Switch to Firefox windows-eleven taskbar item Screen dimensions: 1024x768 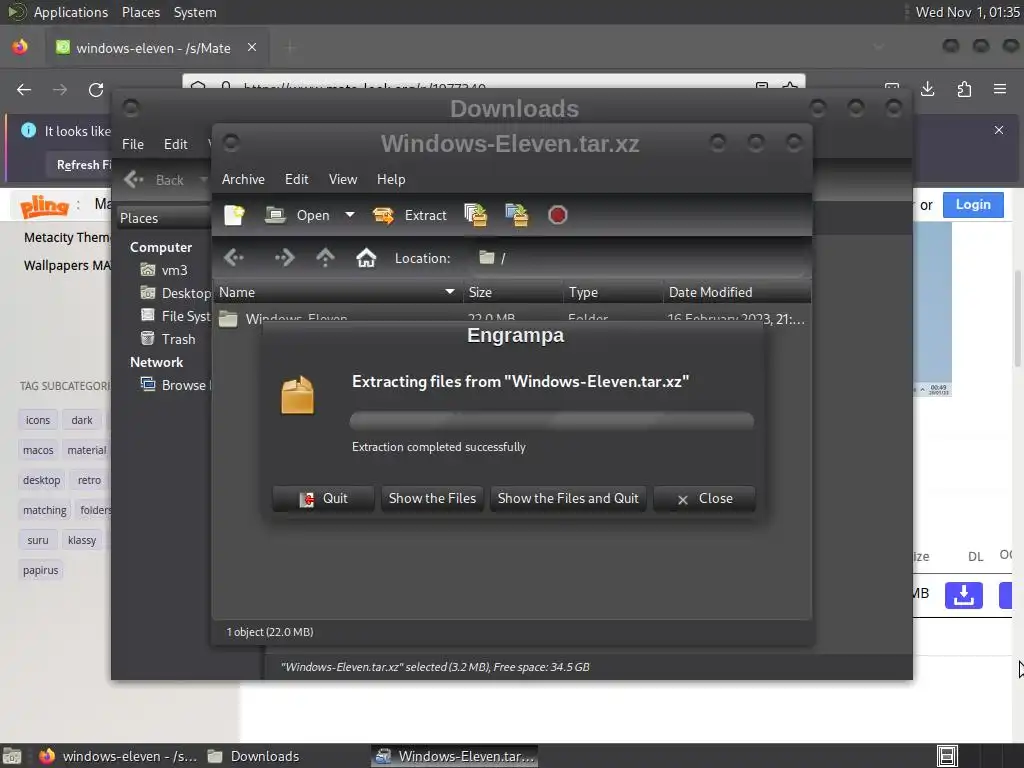pos(118,756)
